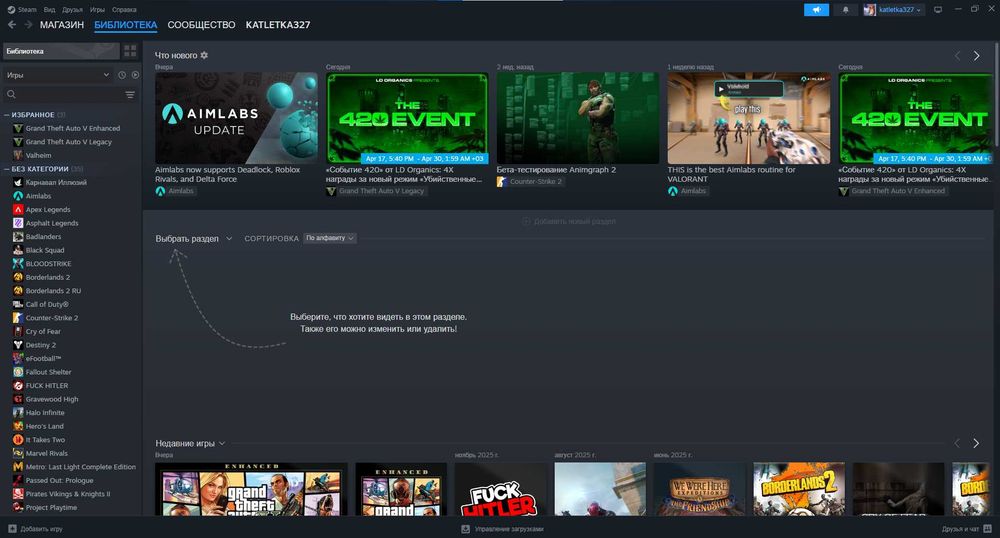Viewport: 1000px width, 538px height.
Task: Click Добавить игру text
Action: 41,529
